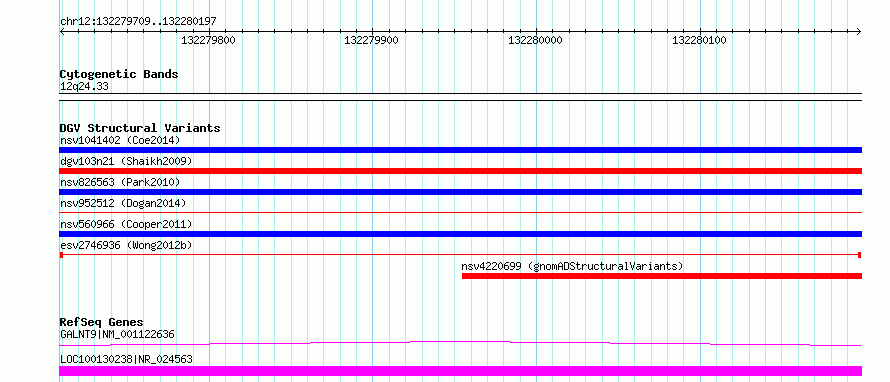Click the blue bar under nsv826563
The width and height of the screenshot is (890, 382).
click(460, 192)
